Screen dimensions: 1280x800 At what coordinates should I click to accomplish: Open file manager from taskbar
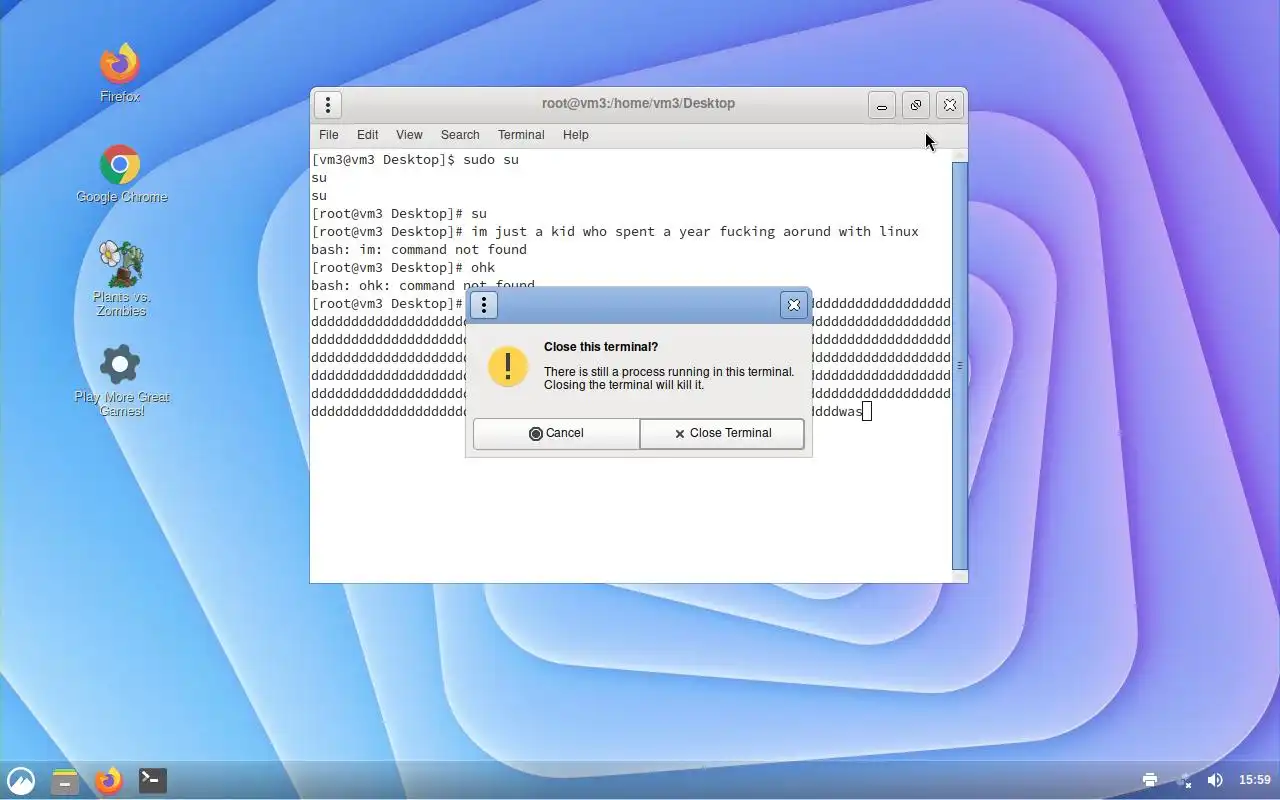point(65,780)
